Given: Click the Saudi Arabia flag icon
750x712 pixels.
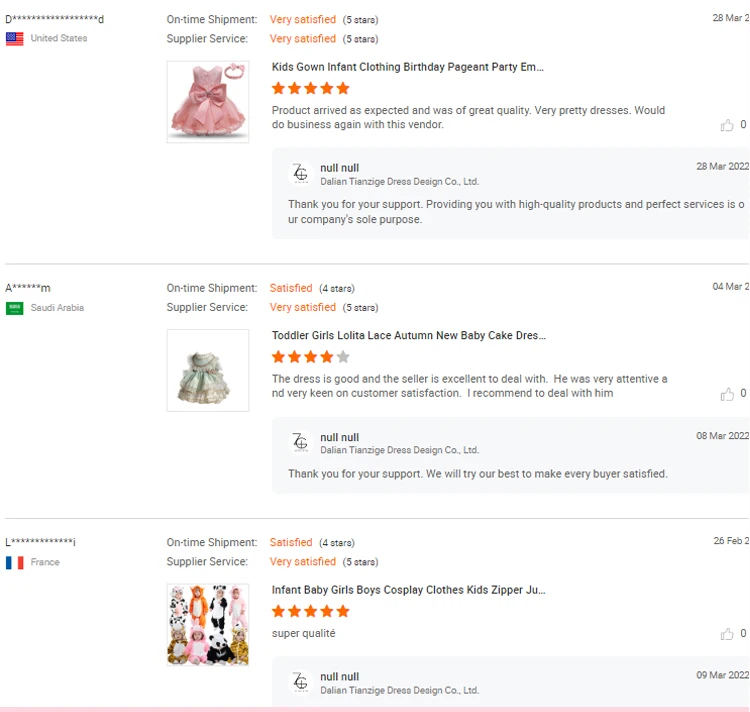Looking at the screenshot, I should [15, 308].
